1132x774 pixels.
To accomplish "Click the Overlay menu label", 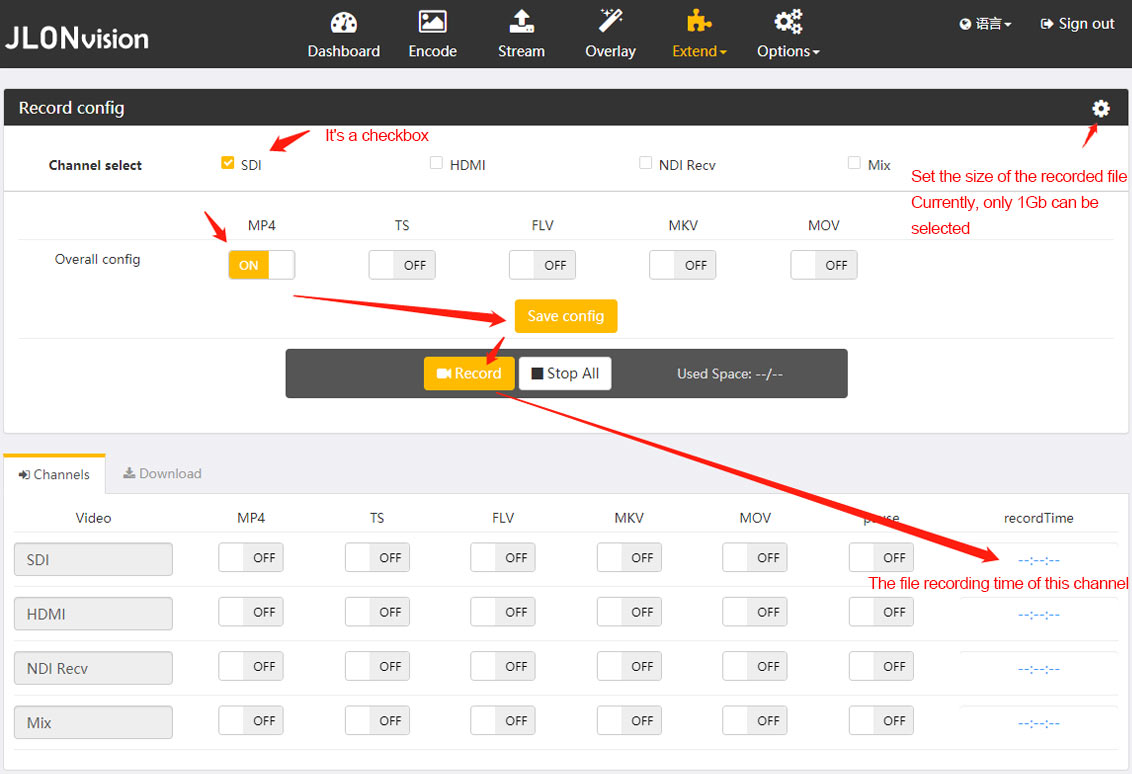I will pyautogui.click(x=610, y=51).
